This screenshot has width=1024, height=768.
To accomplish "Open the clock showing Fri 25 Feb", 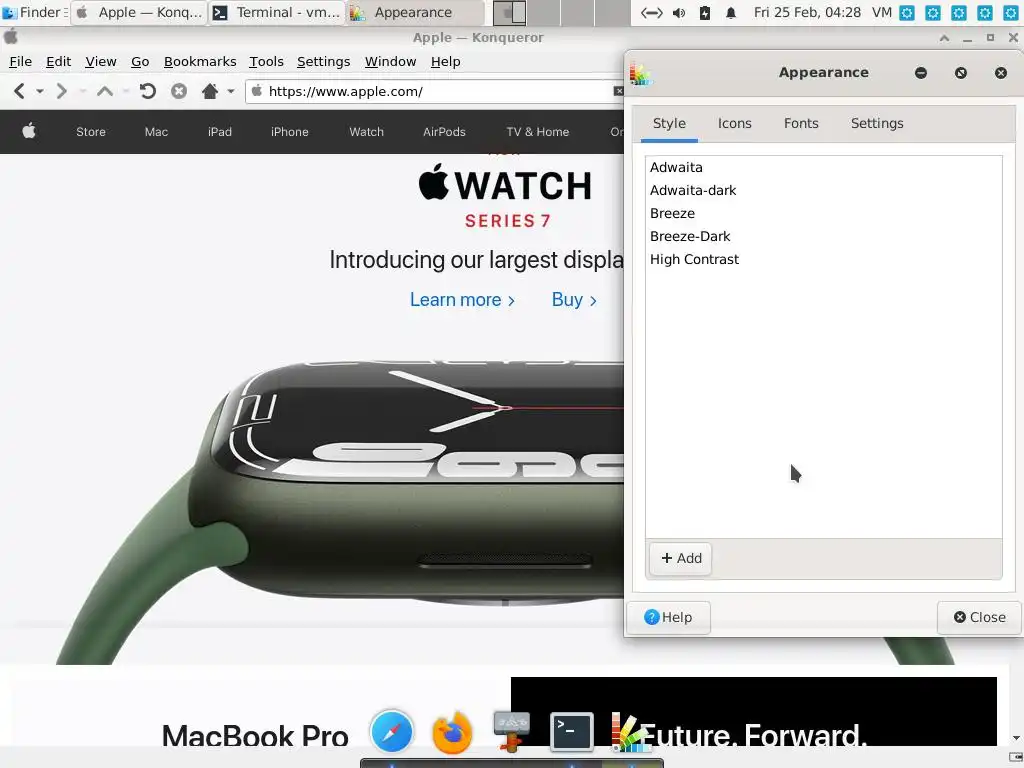I will tap(807, 12).
